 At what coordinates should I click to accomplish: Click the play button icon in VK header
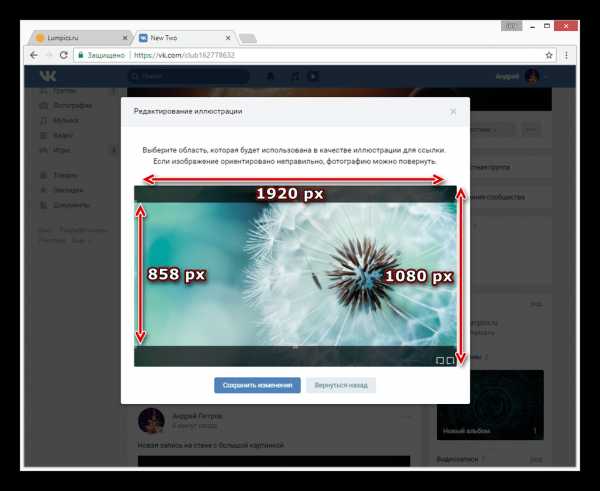[313, 76]
